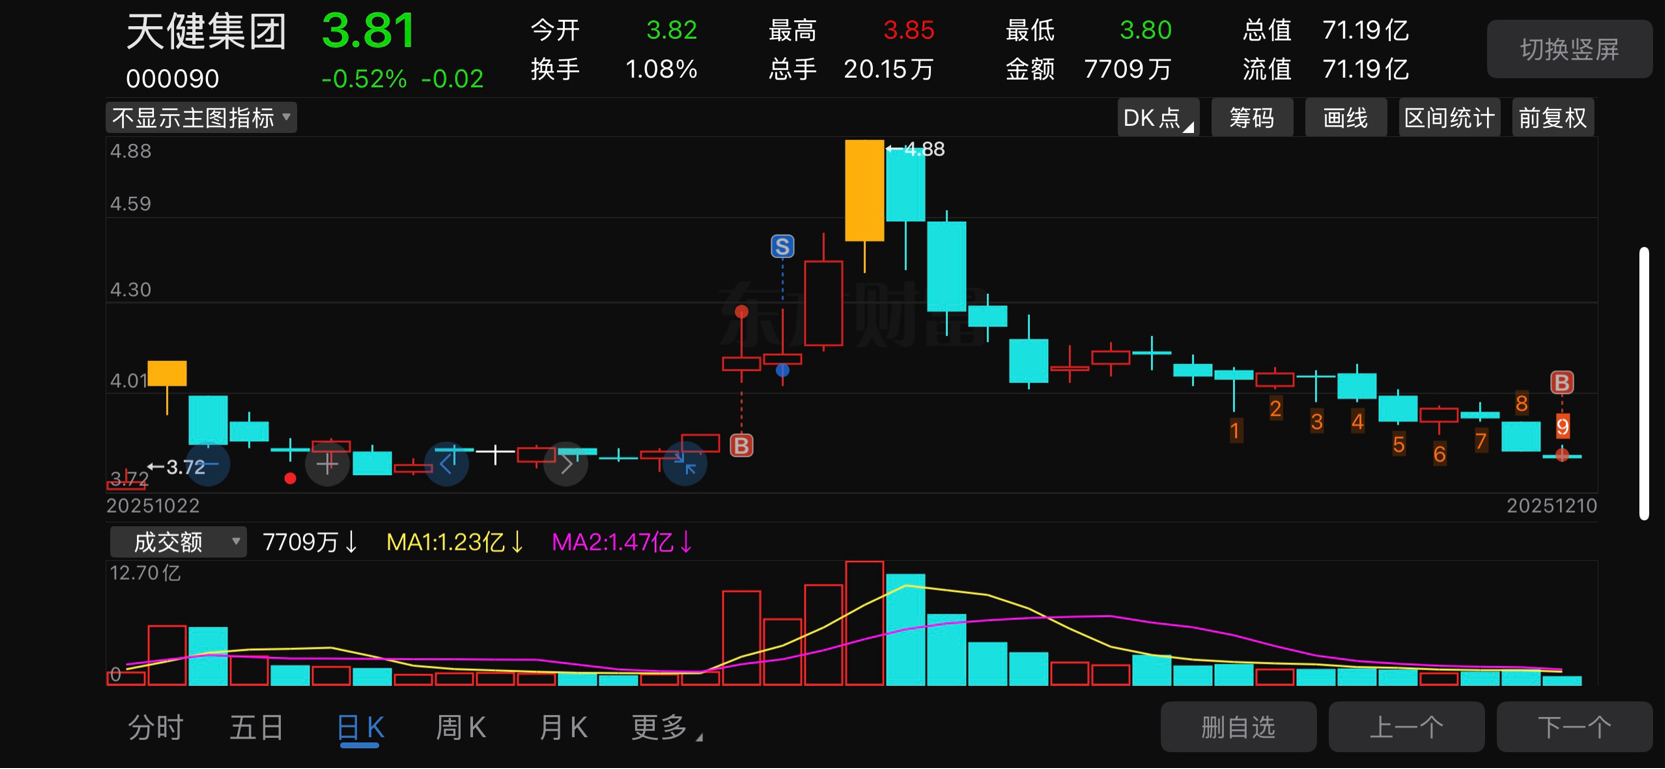The width and height of the screenshot is (1665, 769).
Task: Move the chart left with the left-arrow circle
Action: coord(446,464)
